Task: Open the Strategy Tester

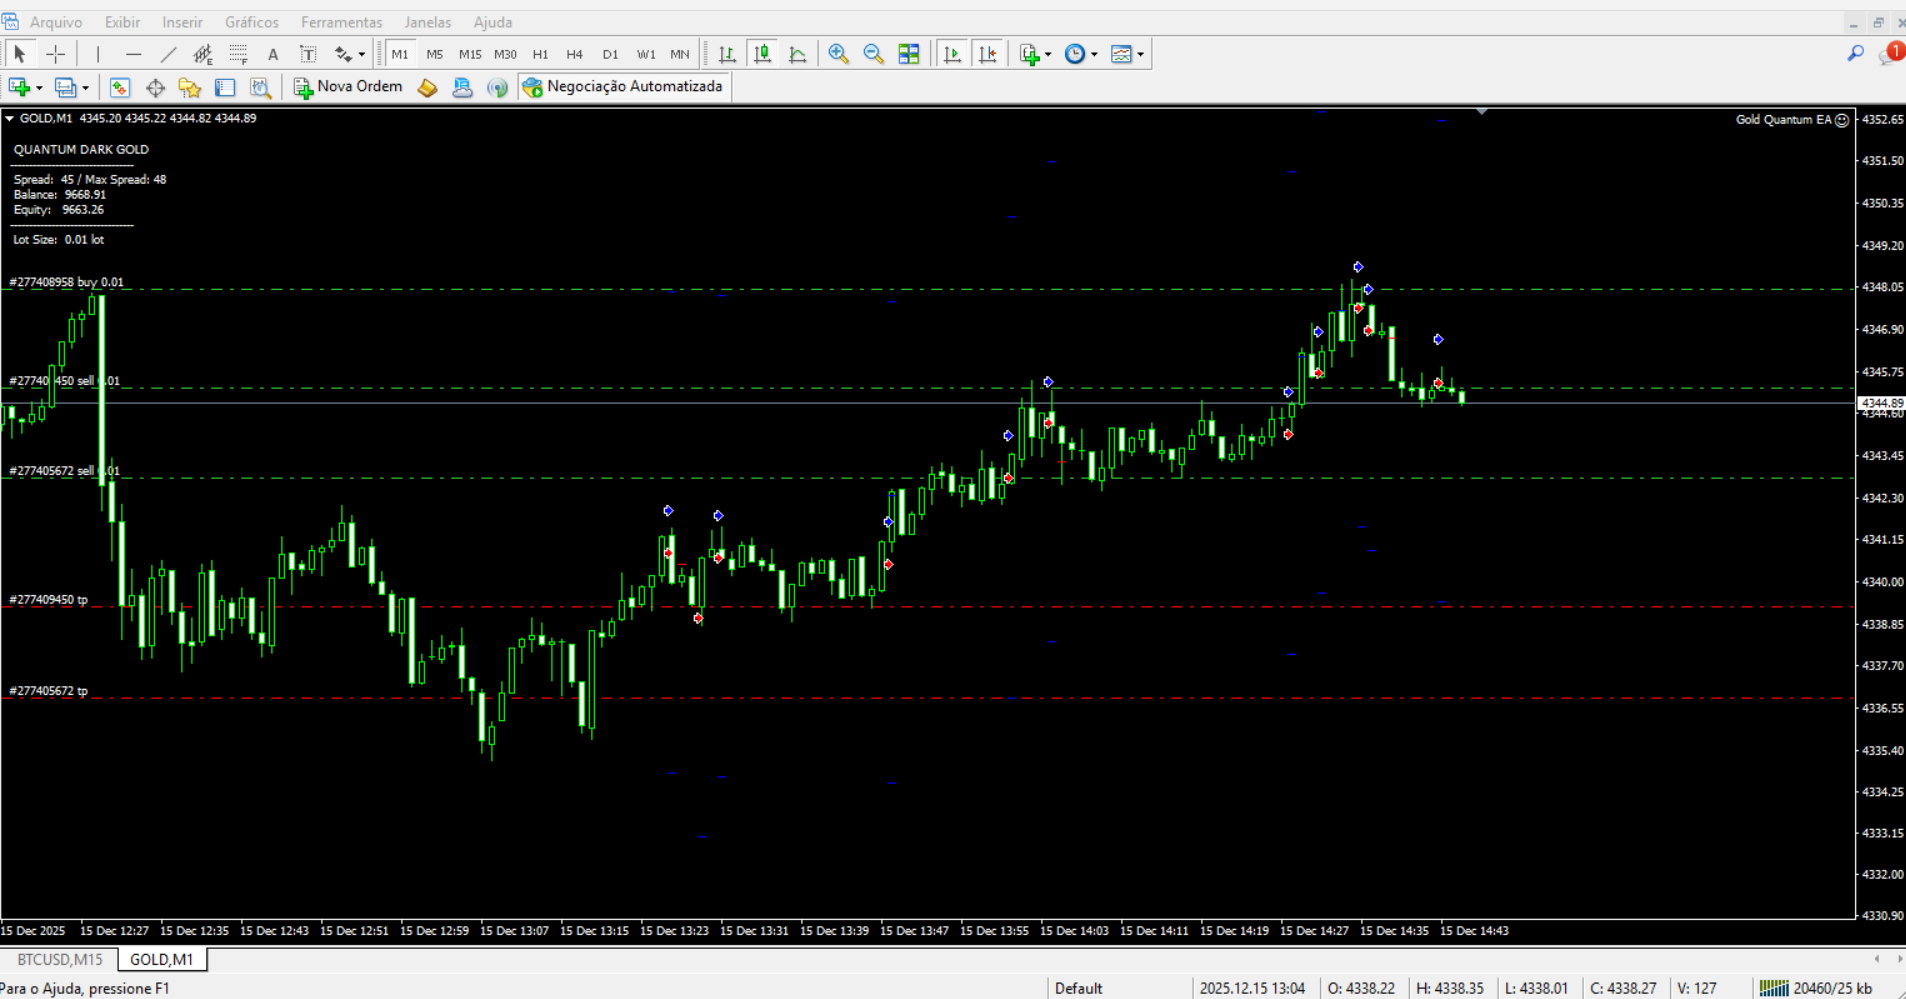Action: click(261, 88)
